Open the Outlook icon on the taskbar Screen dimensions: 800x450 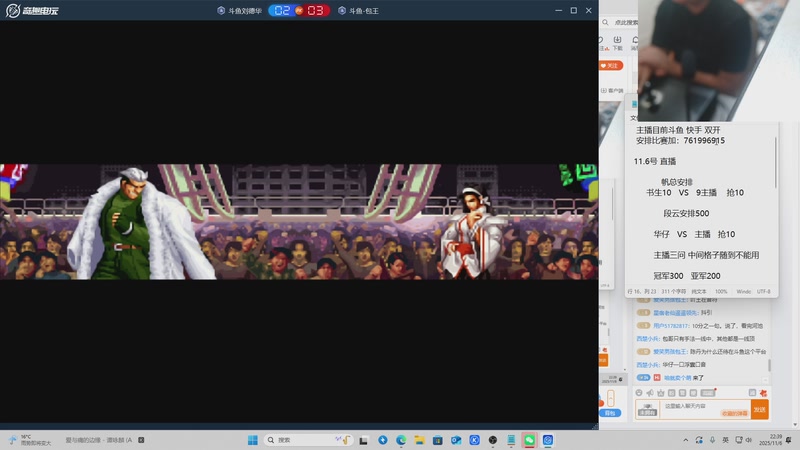click(x=456, y=440)
